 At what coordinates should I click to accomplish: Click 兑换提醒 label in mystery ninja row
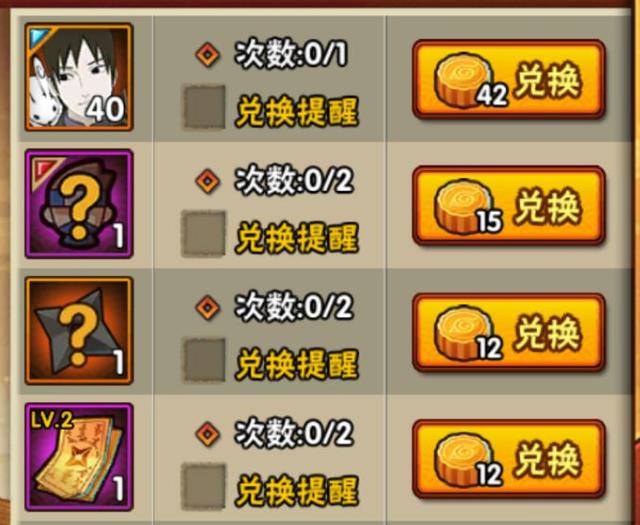coord(297,238)
